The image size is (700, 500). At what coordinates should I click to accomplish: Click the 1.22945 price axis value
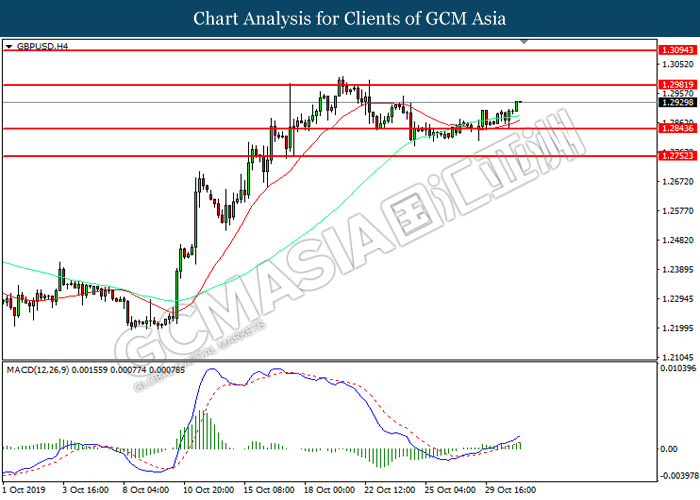coord(678,299)
